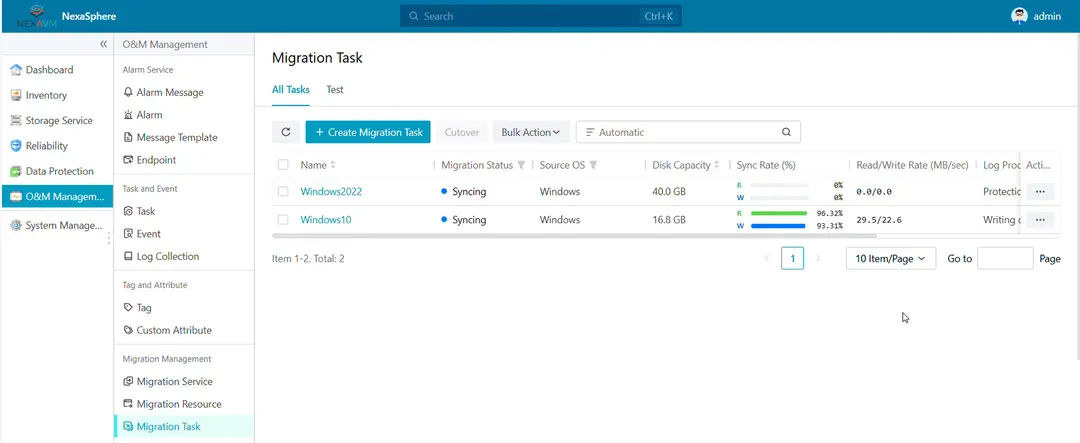Focus the top Search box
This screenshot has height=443, width=1080.
click(541, 16)
